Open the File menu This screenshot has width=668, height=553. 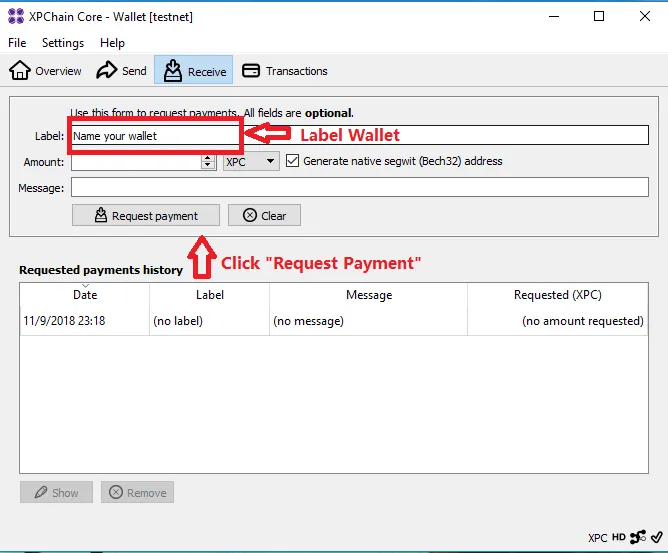17,43
